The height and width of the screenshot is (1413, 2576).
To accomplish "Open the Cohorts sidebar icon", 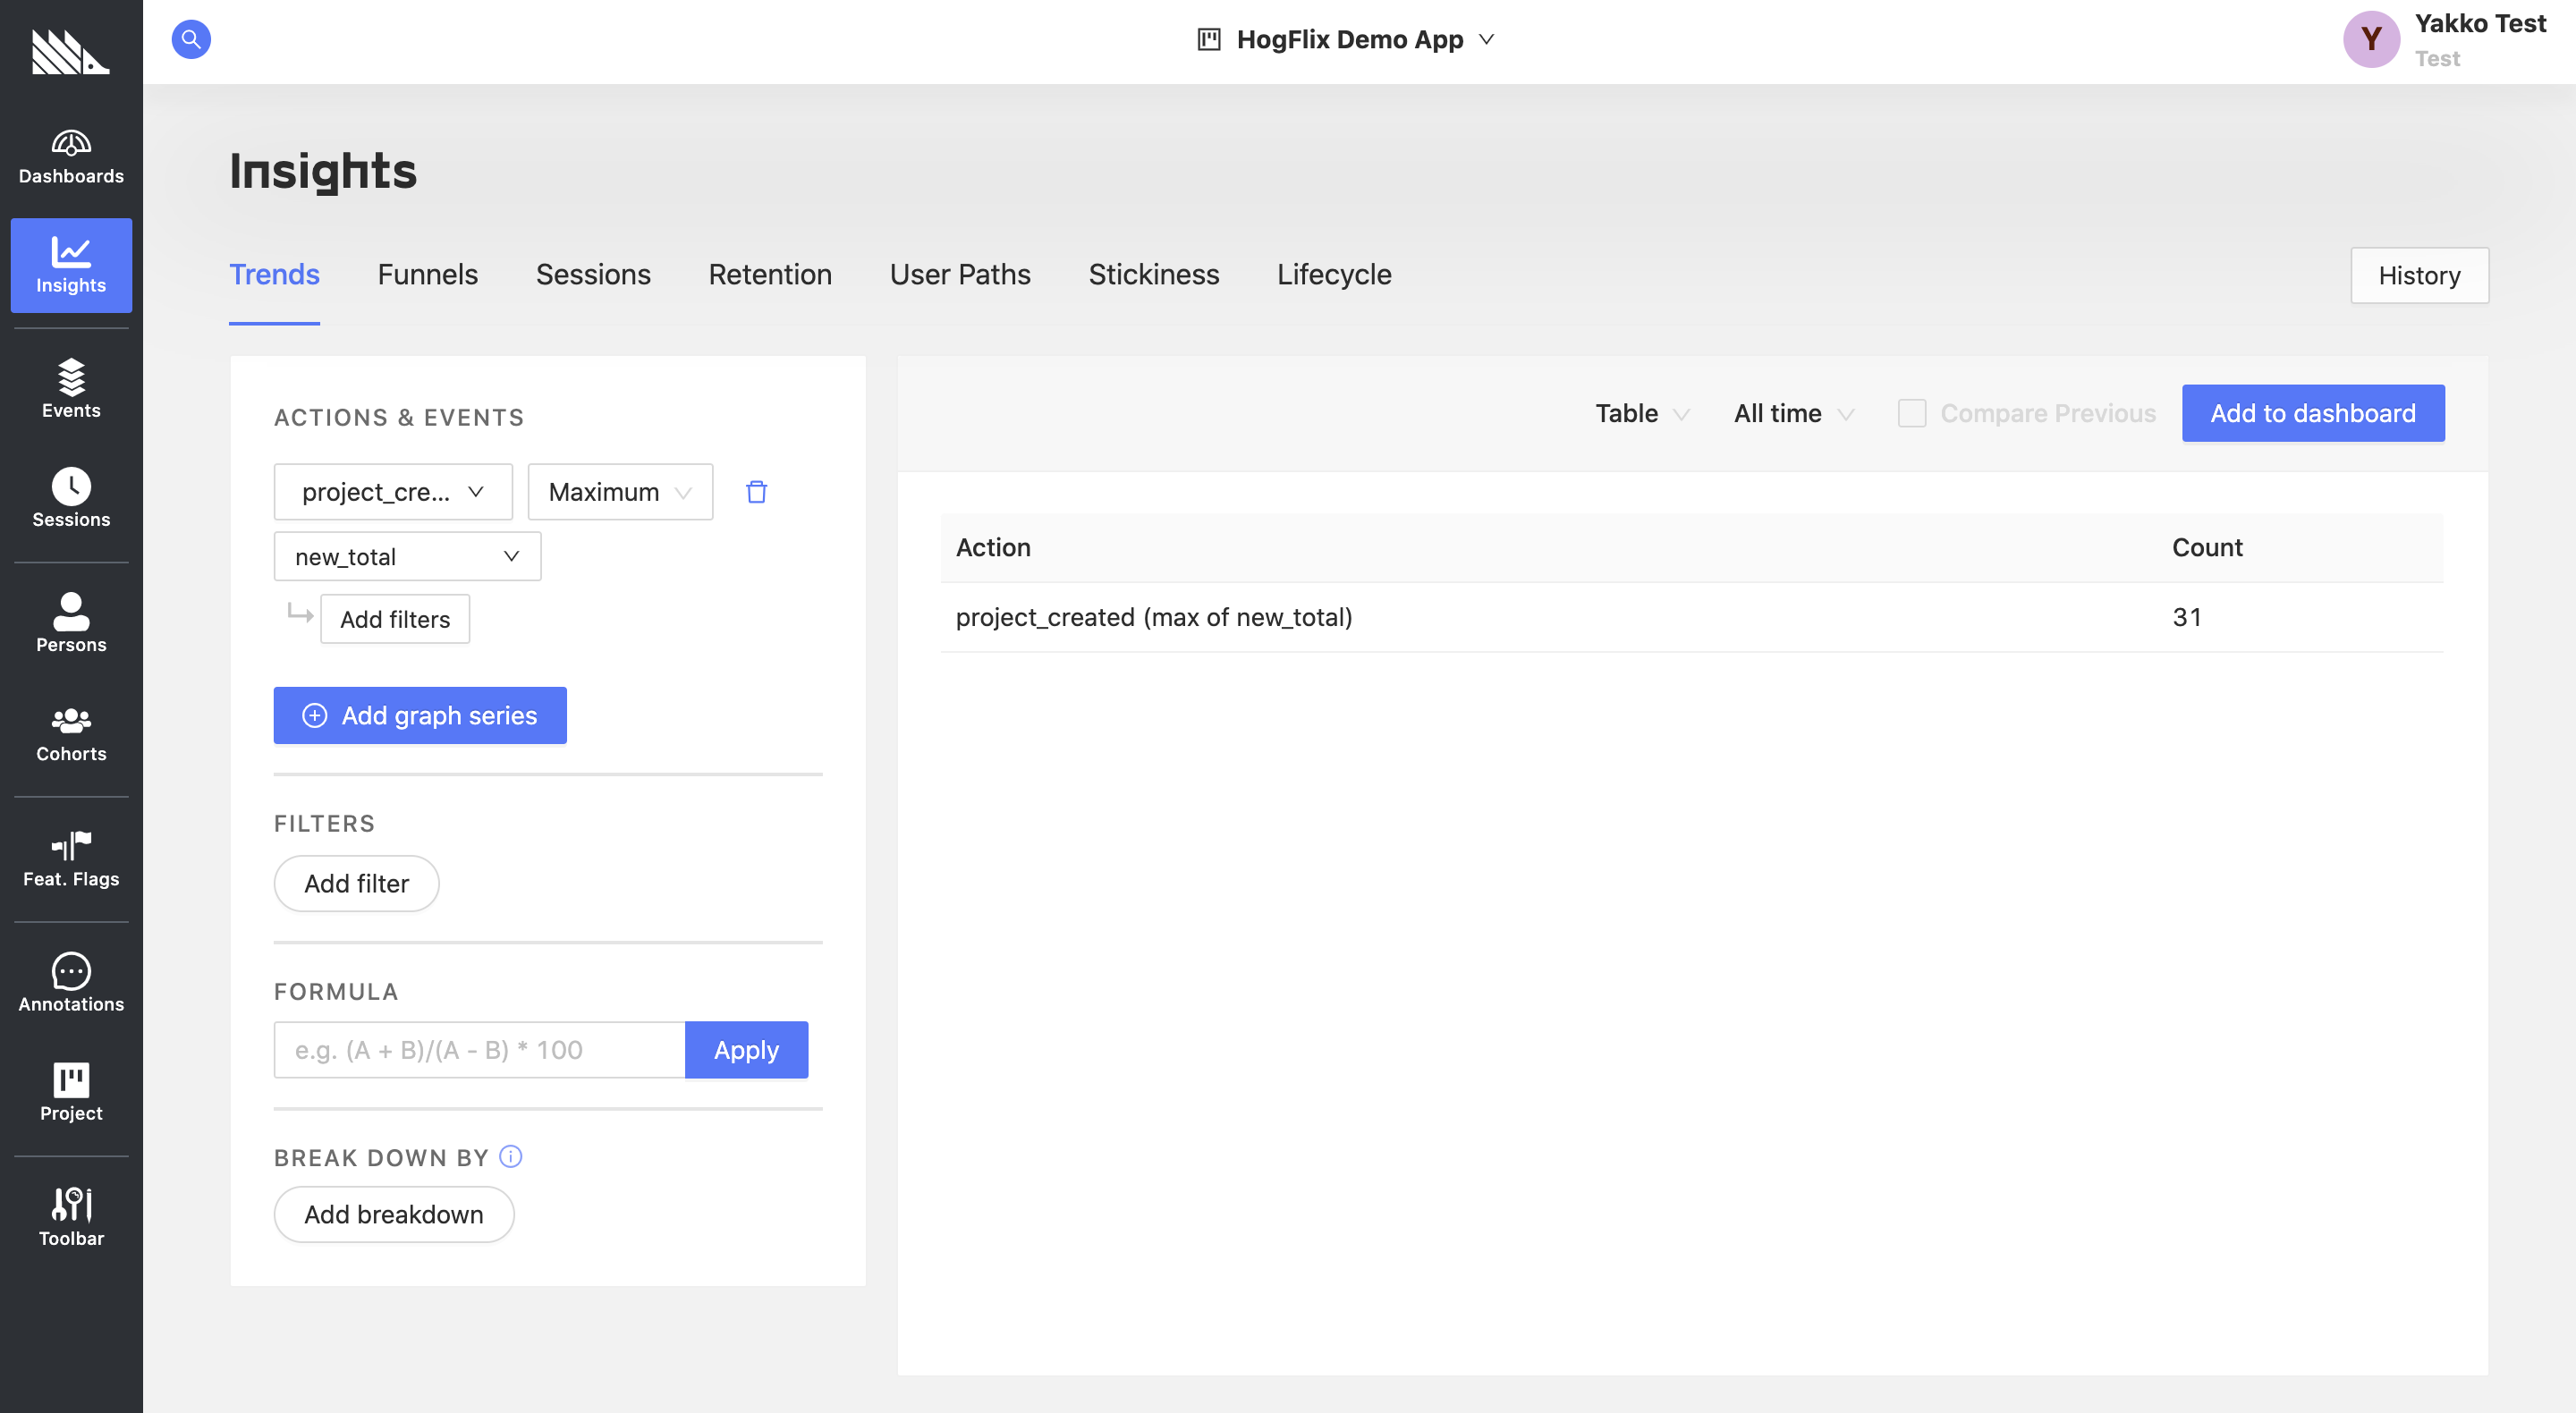I will (71, 733).
